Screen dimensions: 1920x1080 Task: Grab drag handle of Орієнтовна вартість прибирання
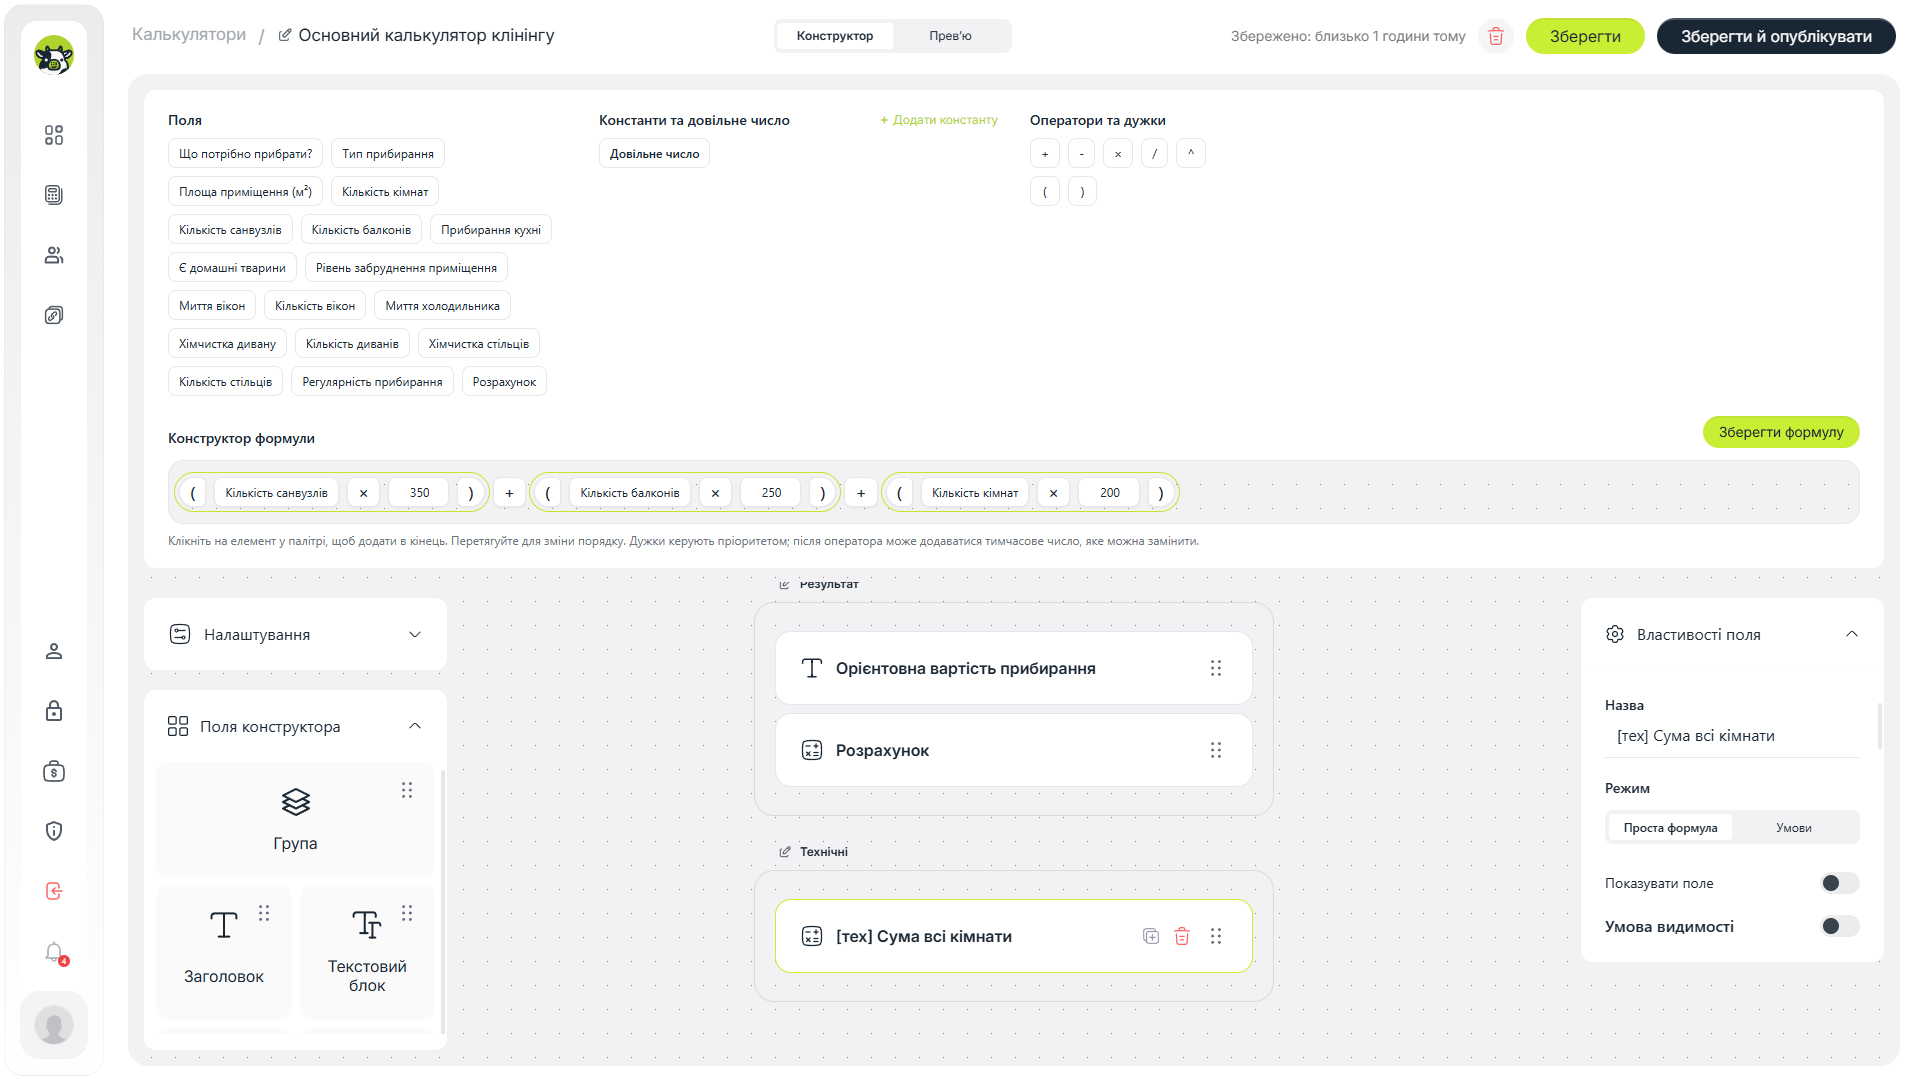coord(1216,668)
